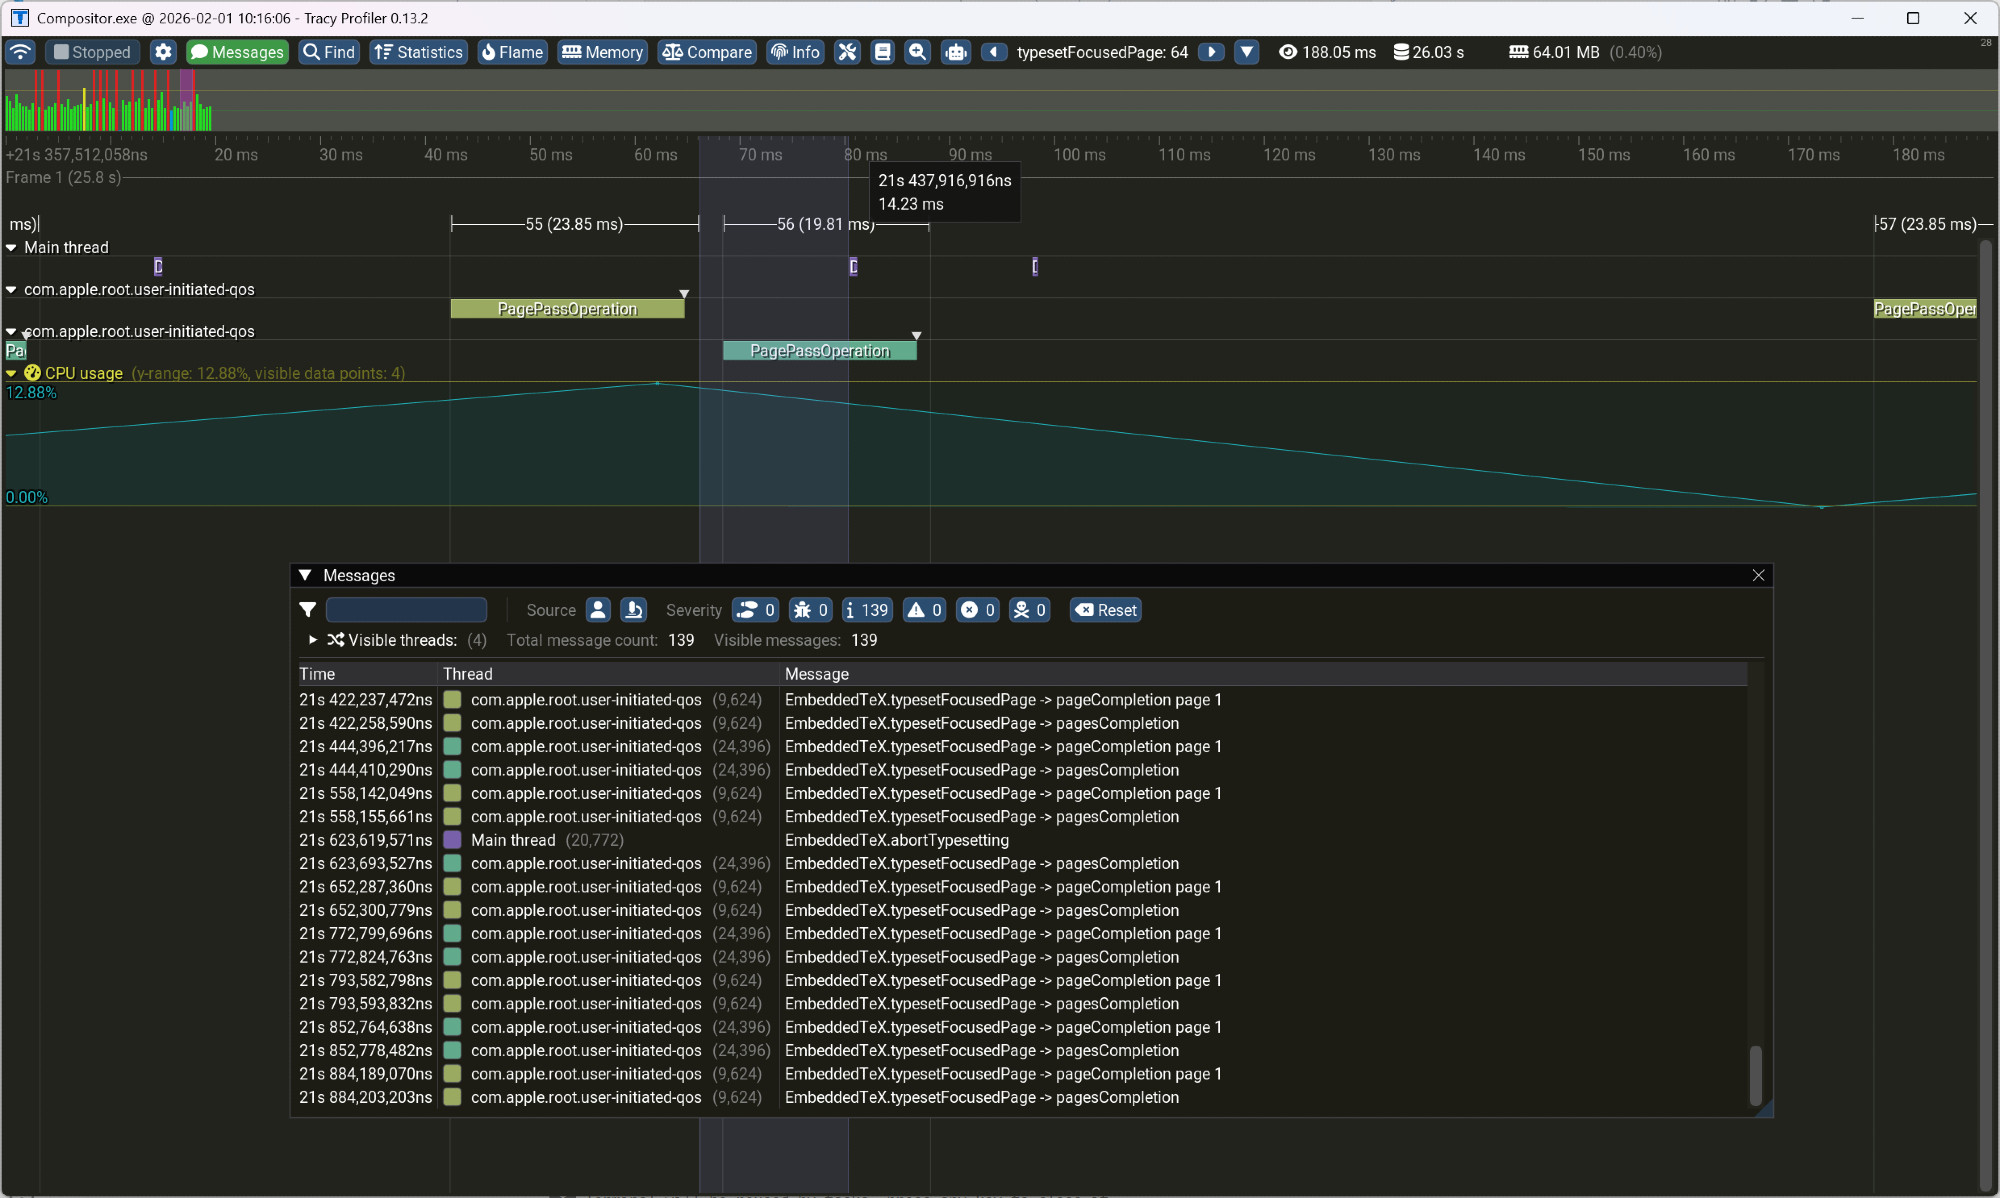2000x1198 pixels.
Task: Click the Messages list vertical scrollbar
Action: (x=1755, y=1075)
